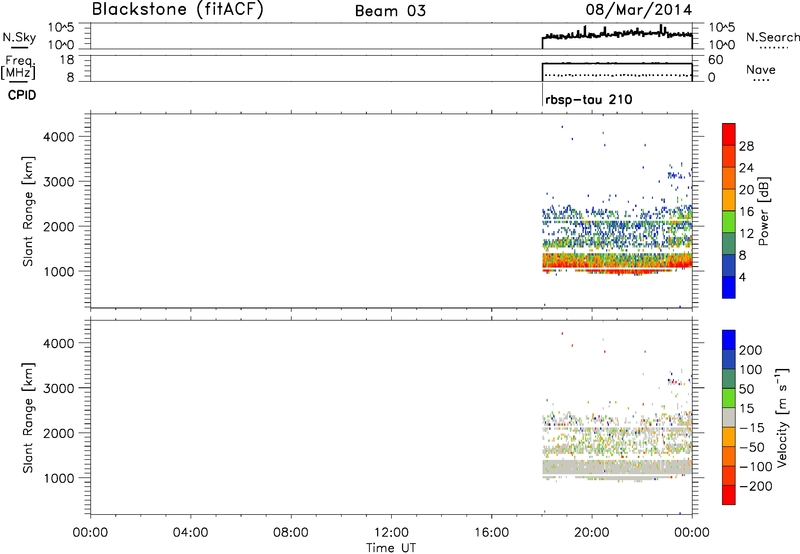Click the "200" label on the Velocity colorbar
800x554 pixels.
751,350
